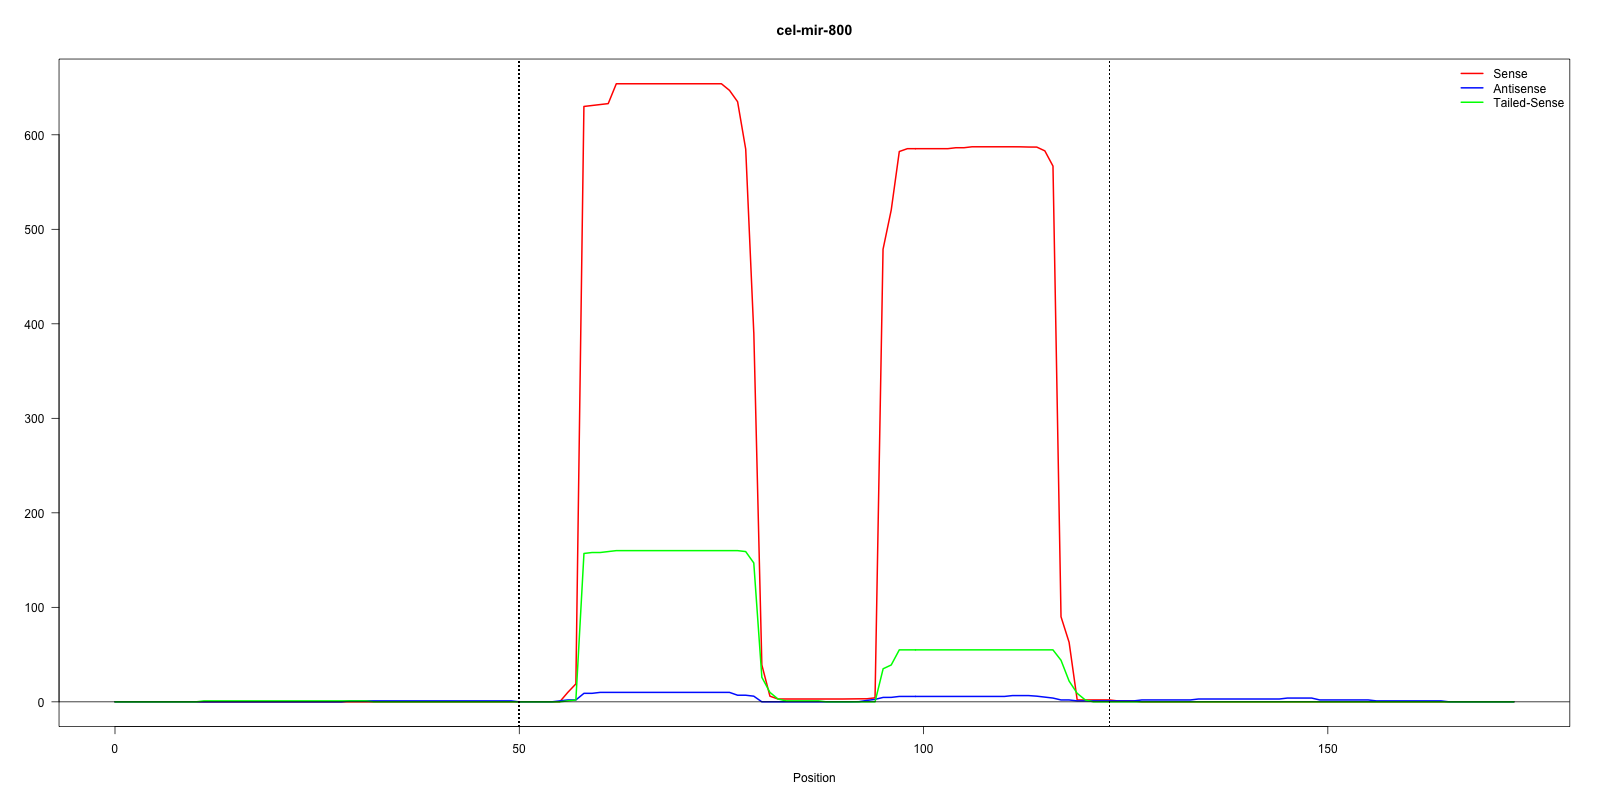This screenshot has height=800, width=1600.
Task: Click the blue Antisense legend line swatch
Action: coord(1471,89)
